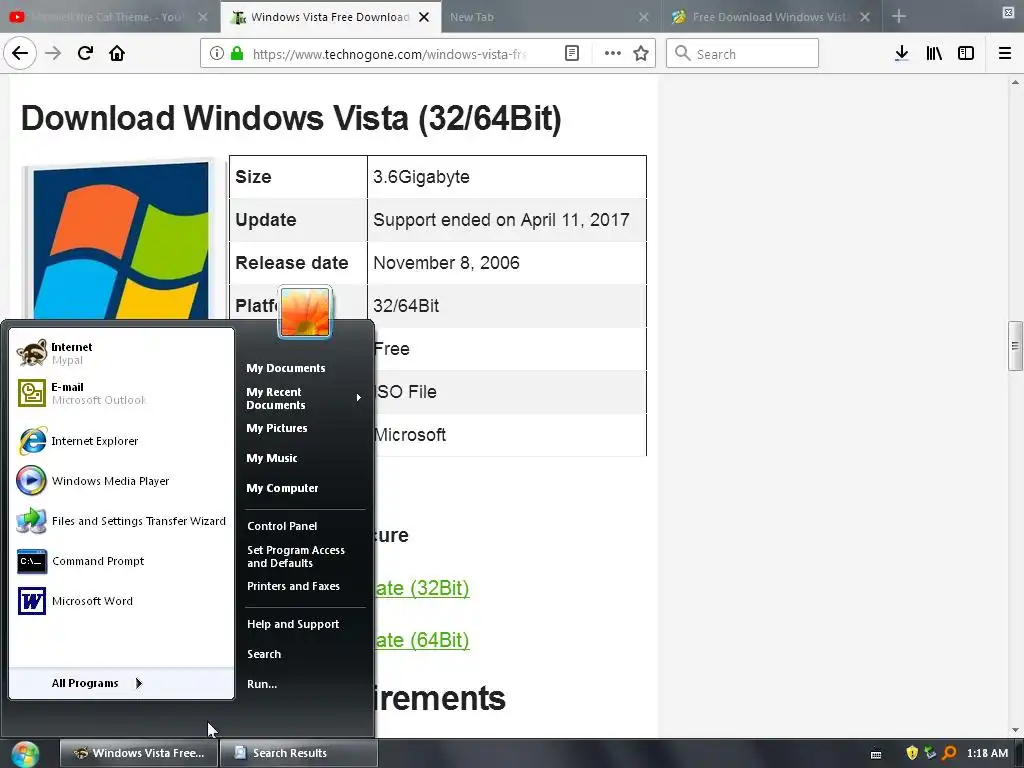
Task: Open E-mail Microsoft Outlook entry
Action: pyautogui.click(x=121, y=393)
